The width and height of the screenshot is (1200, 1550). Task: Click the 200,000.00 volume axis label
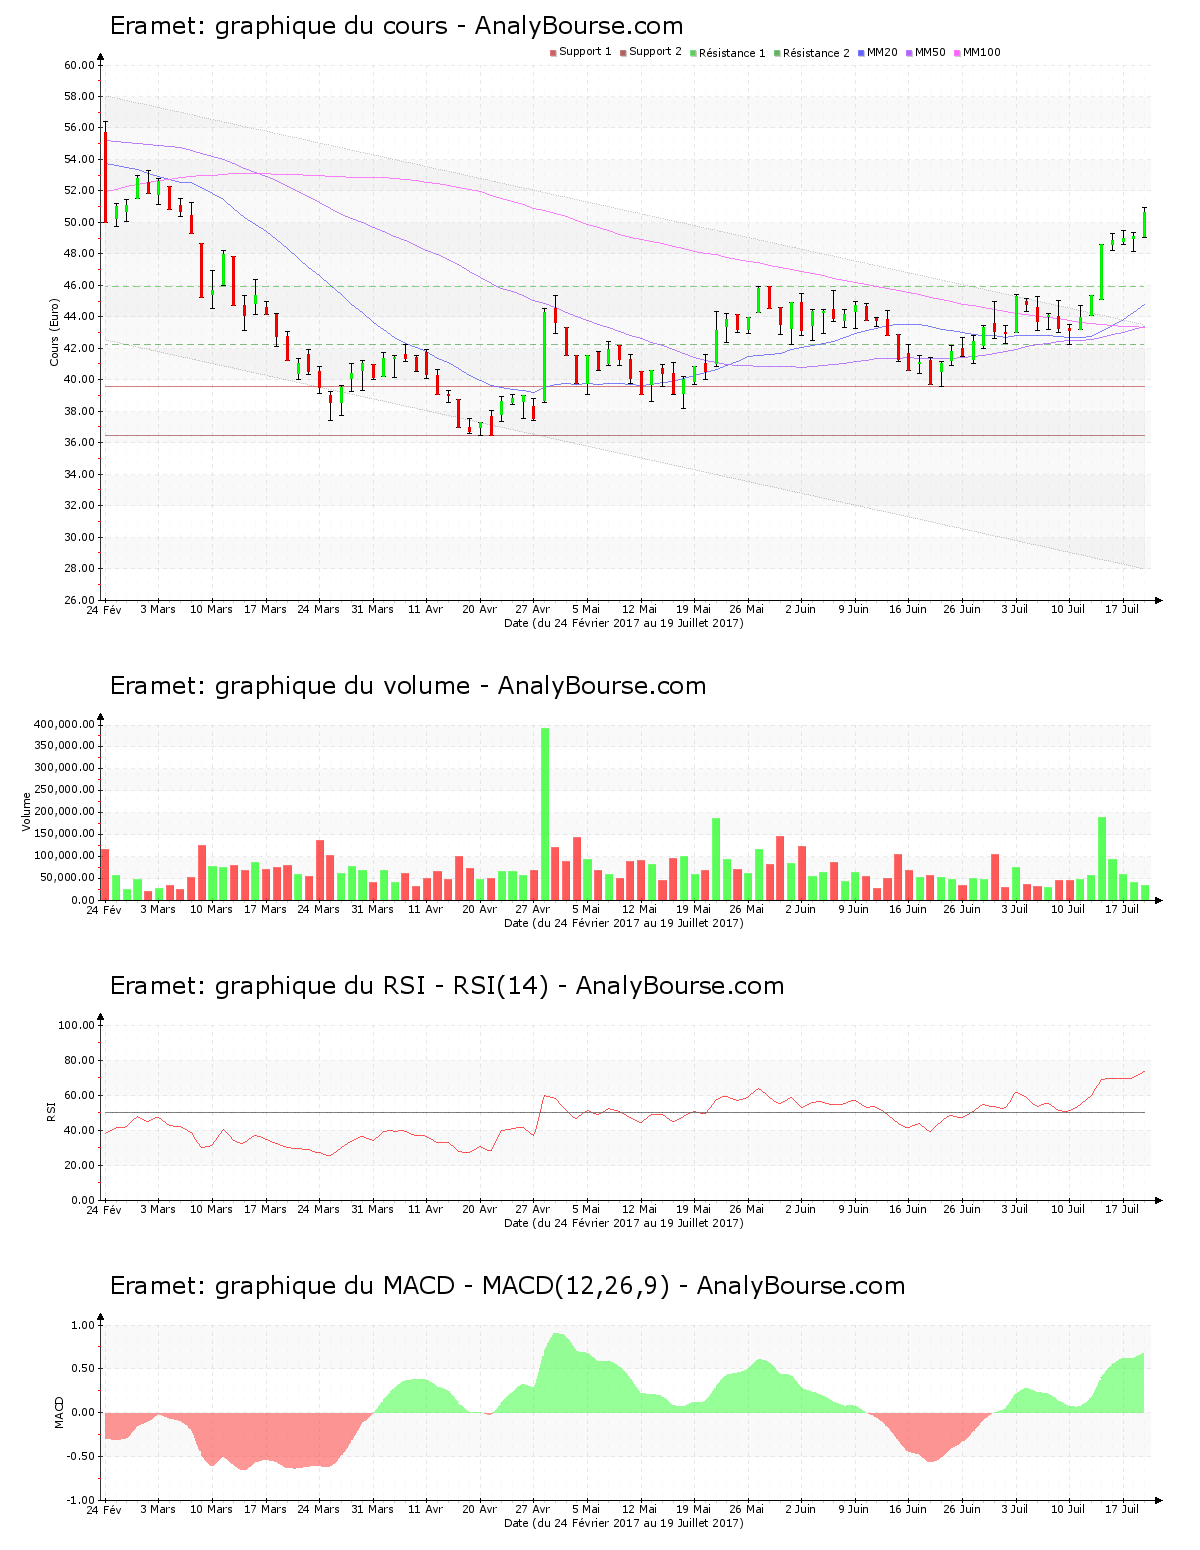65,812
